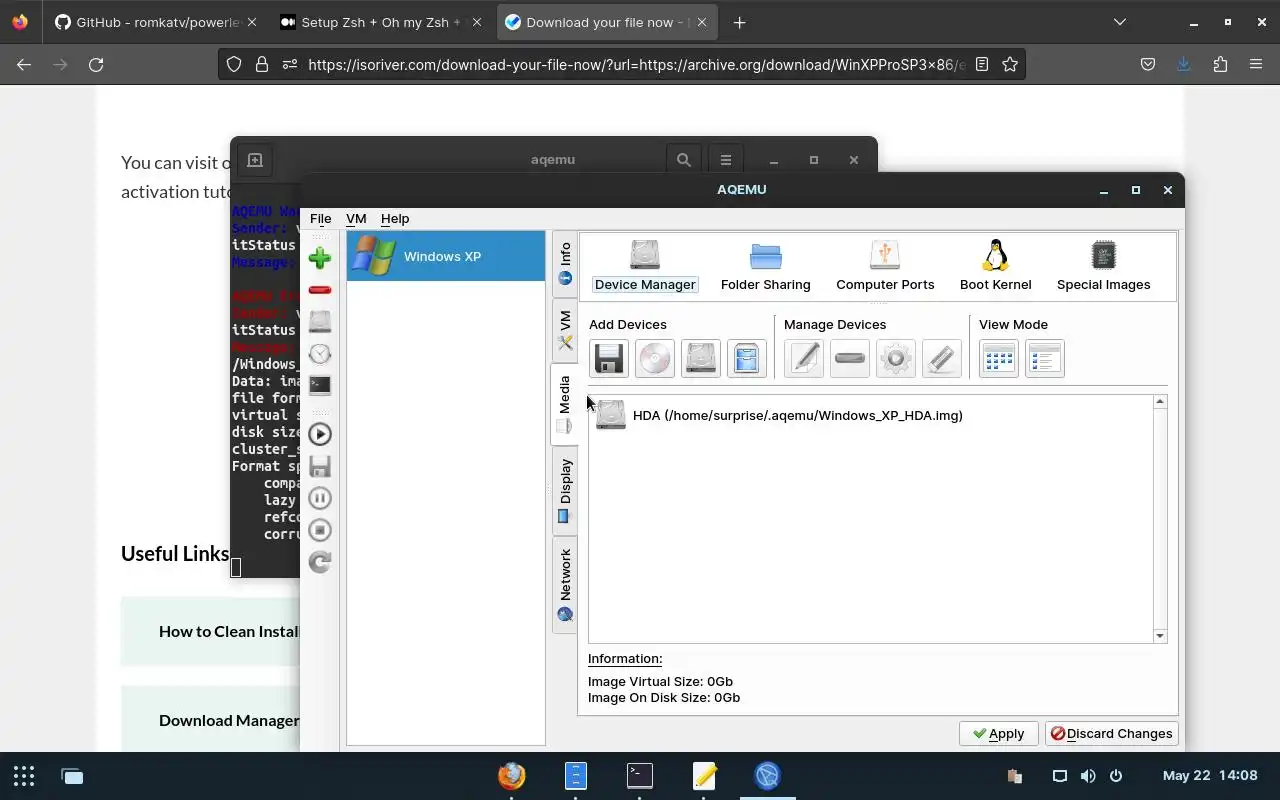
Task: Stop the virtual machine
Action: (x=320, y=530)
